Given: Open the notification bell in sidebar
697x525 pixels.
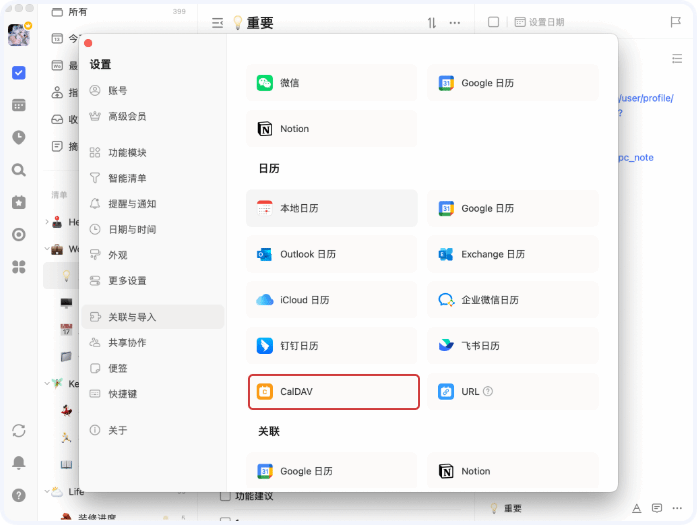Looking at the screenshot, I should click(18, 462).
